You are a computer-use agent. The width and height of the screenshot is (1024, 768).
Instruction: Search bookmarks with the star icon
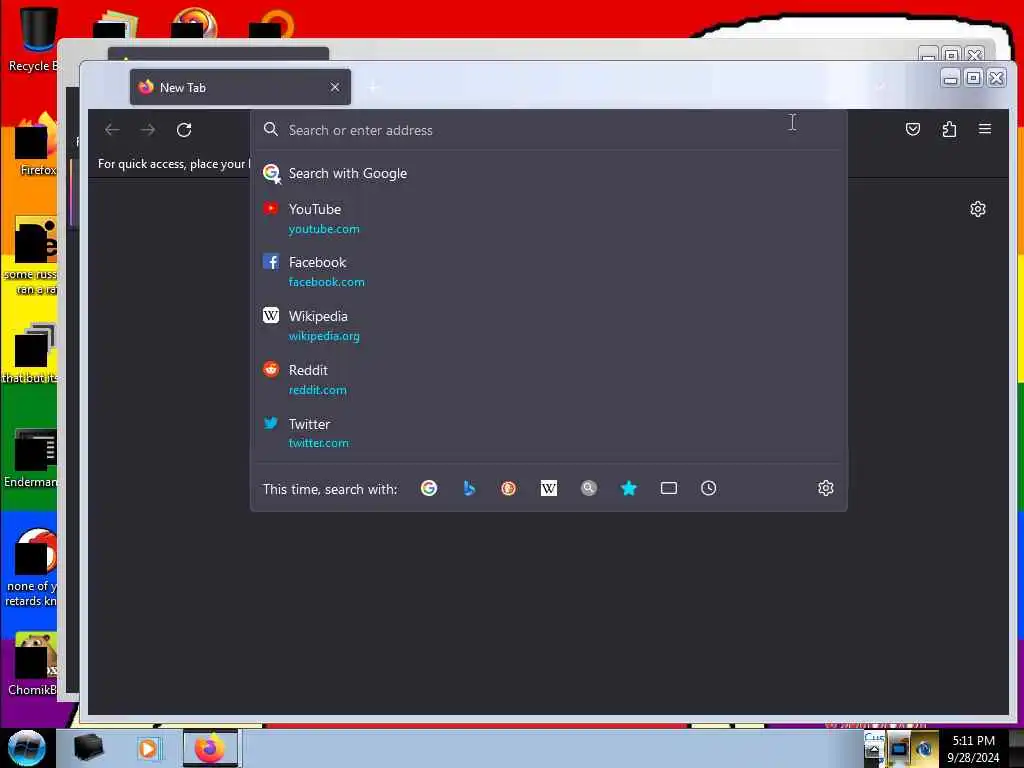pos(628,488)
